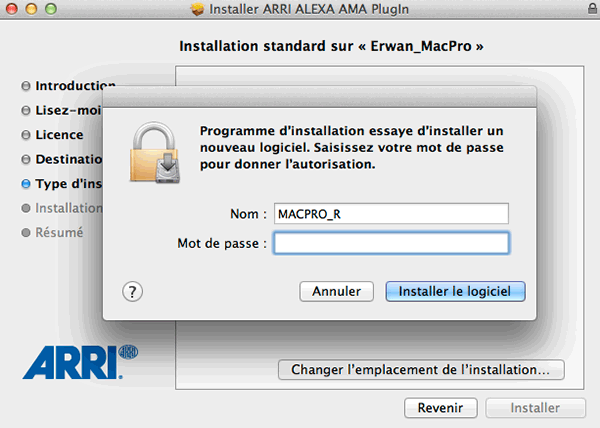600x428 pixels.
Task: Click the authorization message text in dialog
Action: 352,148
